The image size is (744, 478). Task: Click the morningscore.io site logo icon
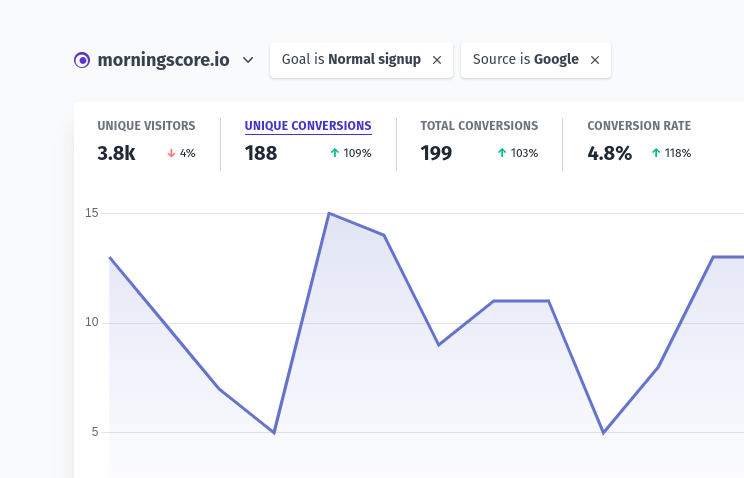click(82, 60)
